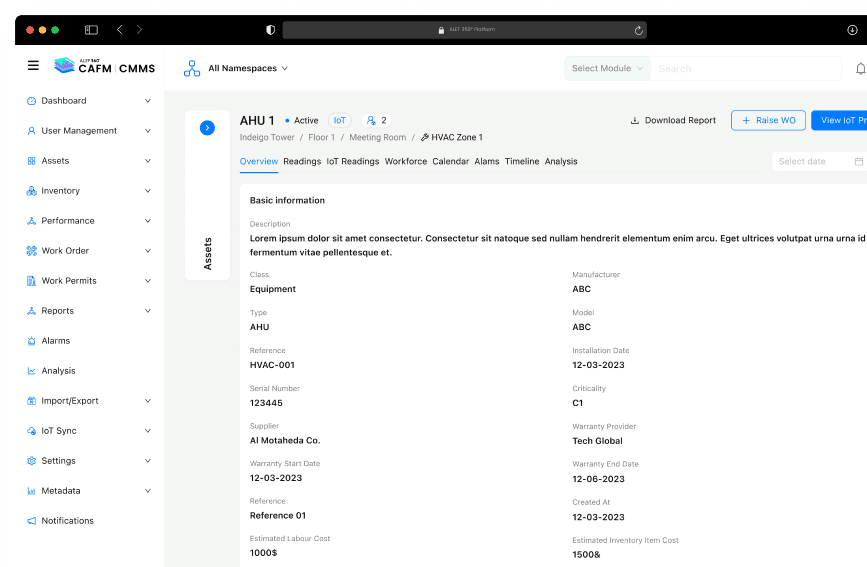Click the Notifications megaphone icon
The width and height of the screenshot is (867, 567).
32,521
